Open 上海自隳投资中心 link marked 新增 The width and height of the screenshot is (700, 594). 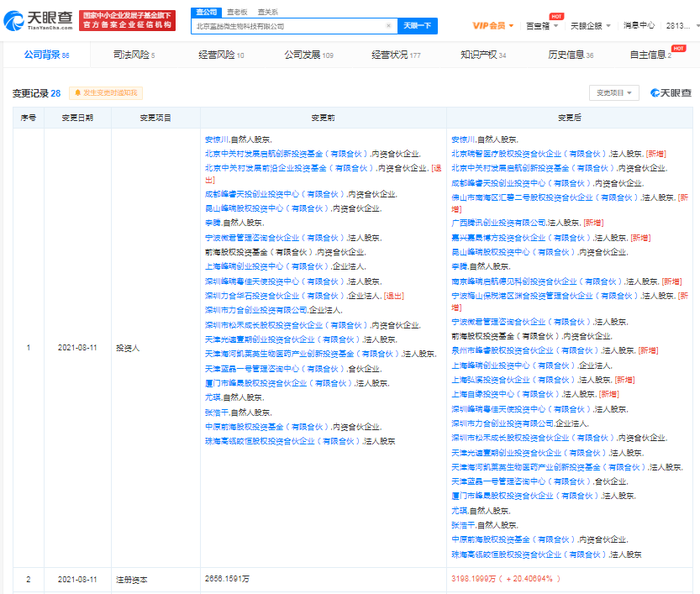(x=506, y=394)
